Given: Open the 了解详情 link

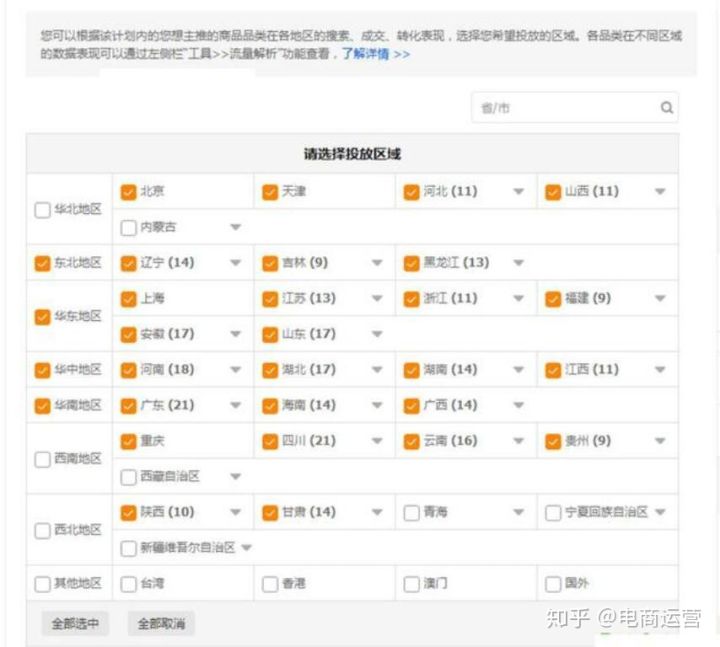Looking at the screenshot, I should pyautogui.click(x=375, y=54).
